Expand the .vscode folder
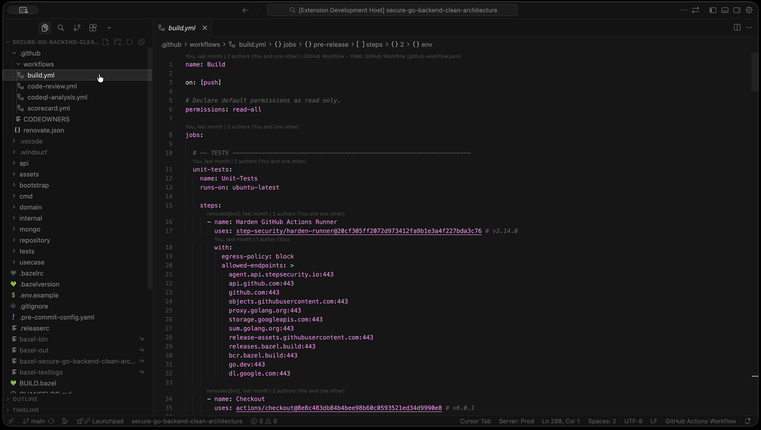The width and height of the screenshot is (761, 430). (78, 141)
